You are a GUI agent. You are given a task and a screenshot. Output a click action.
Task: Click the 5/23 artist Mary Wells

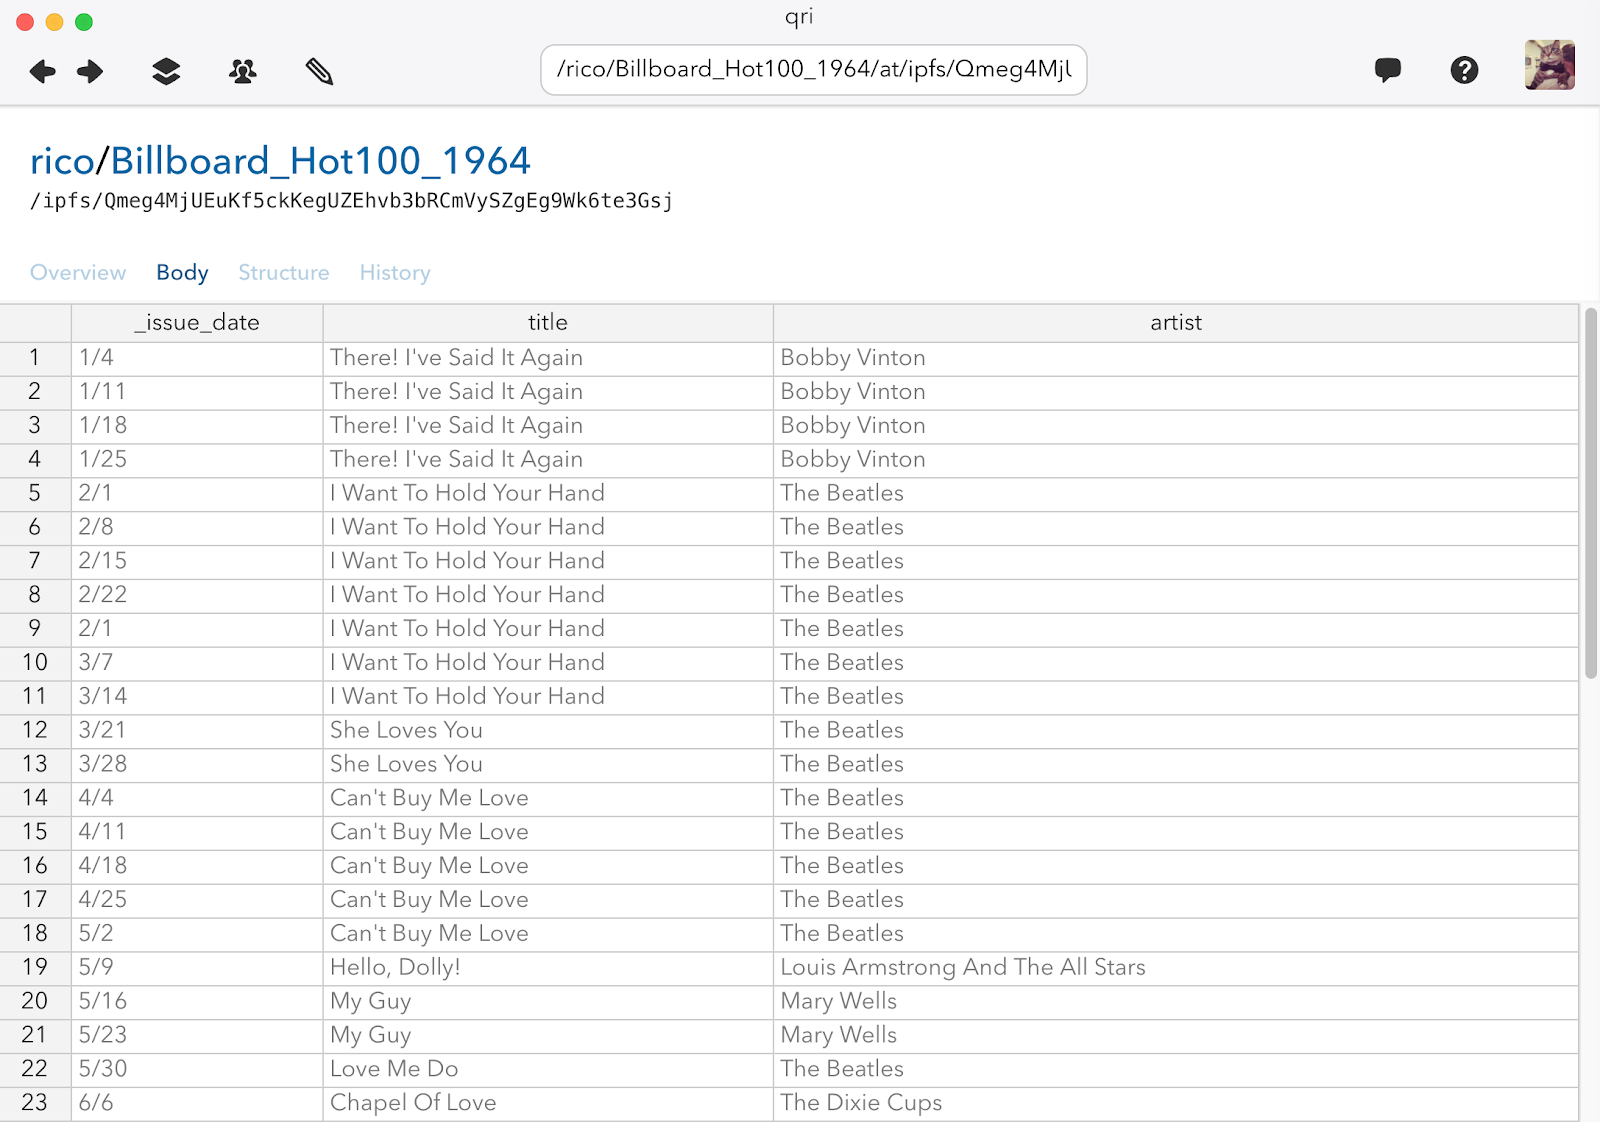click(x=1176, y=1036)
